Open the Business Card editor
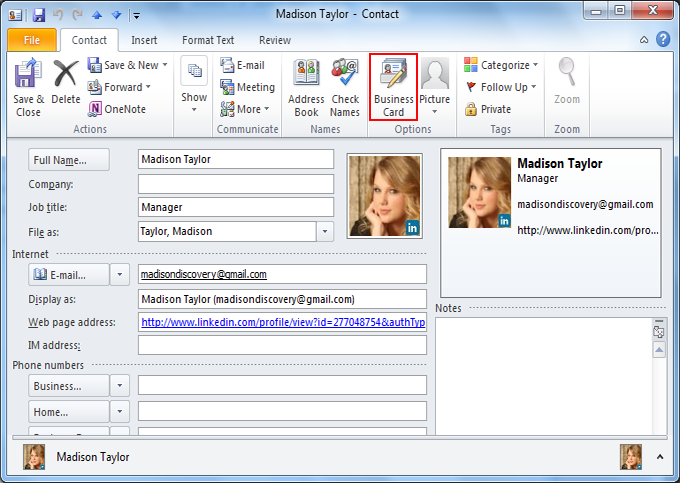680x483 pixels. click(393, 87)
